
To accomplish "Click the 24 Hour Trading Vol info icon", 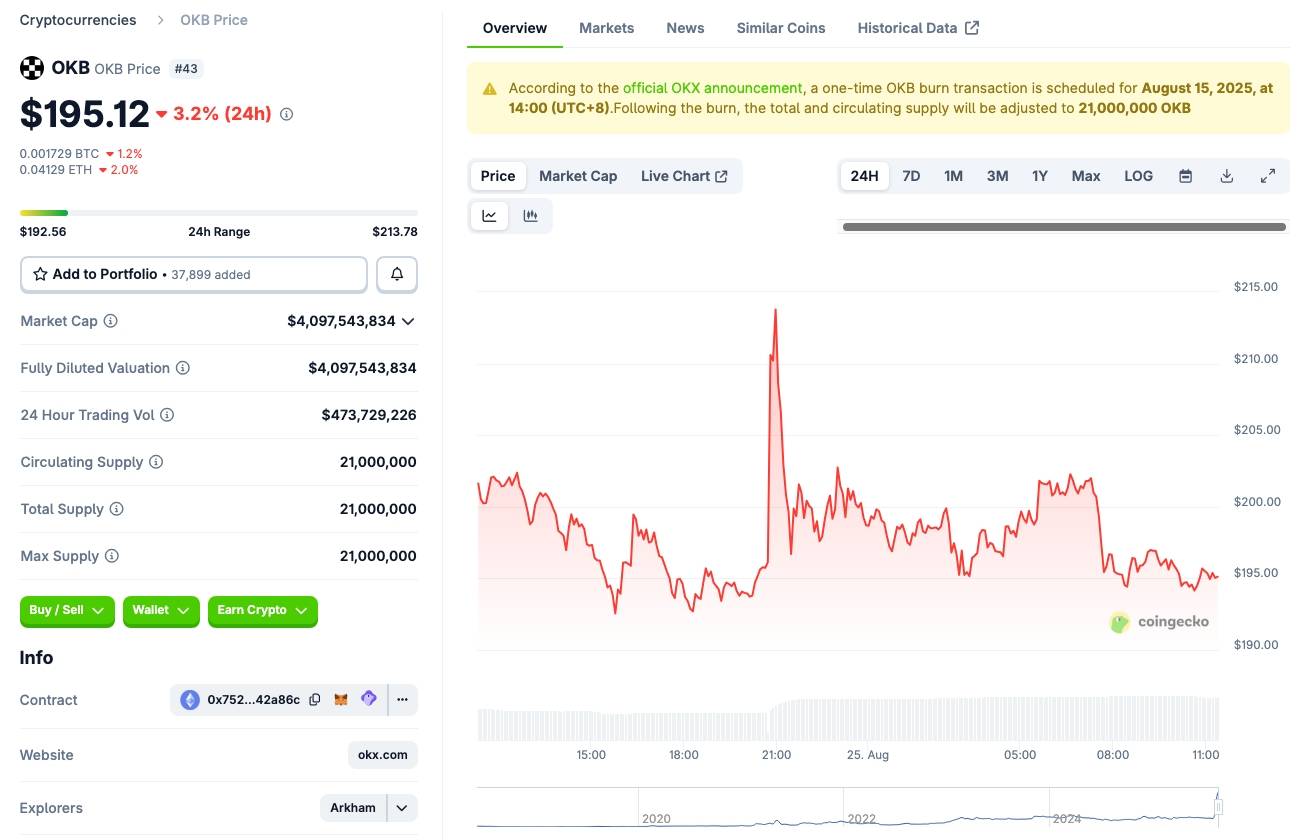I will (167, 415).
